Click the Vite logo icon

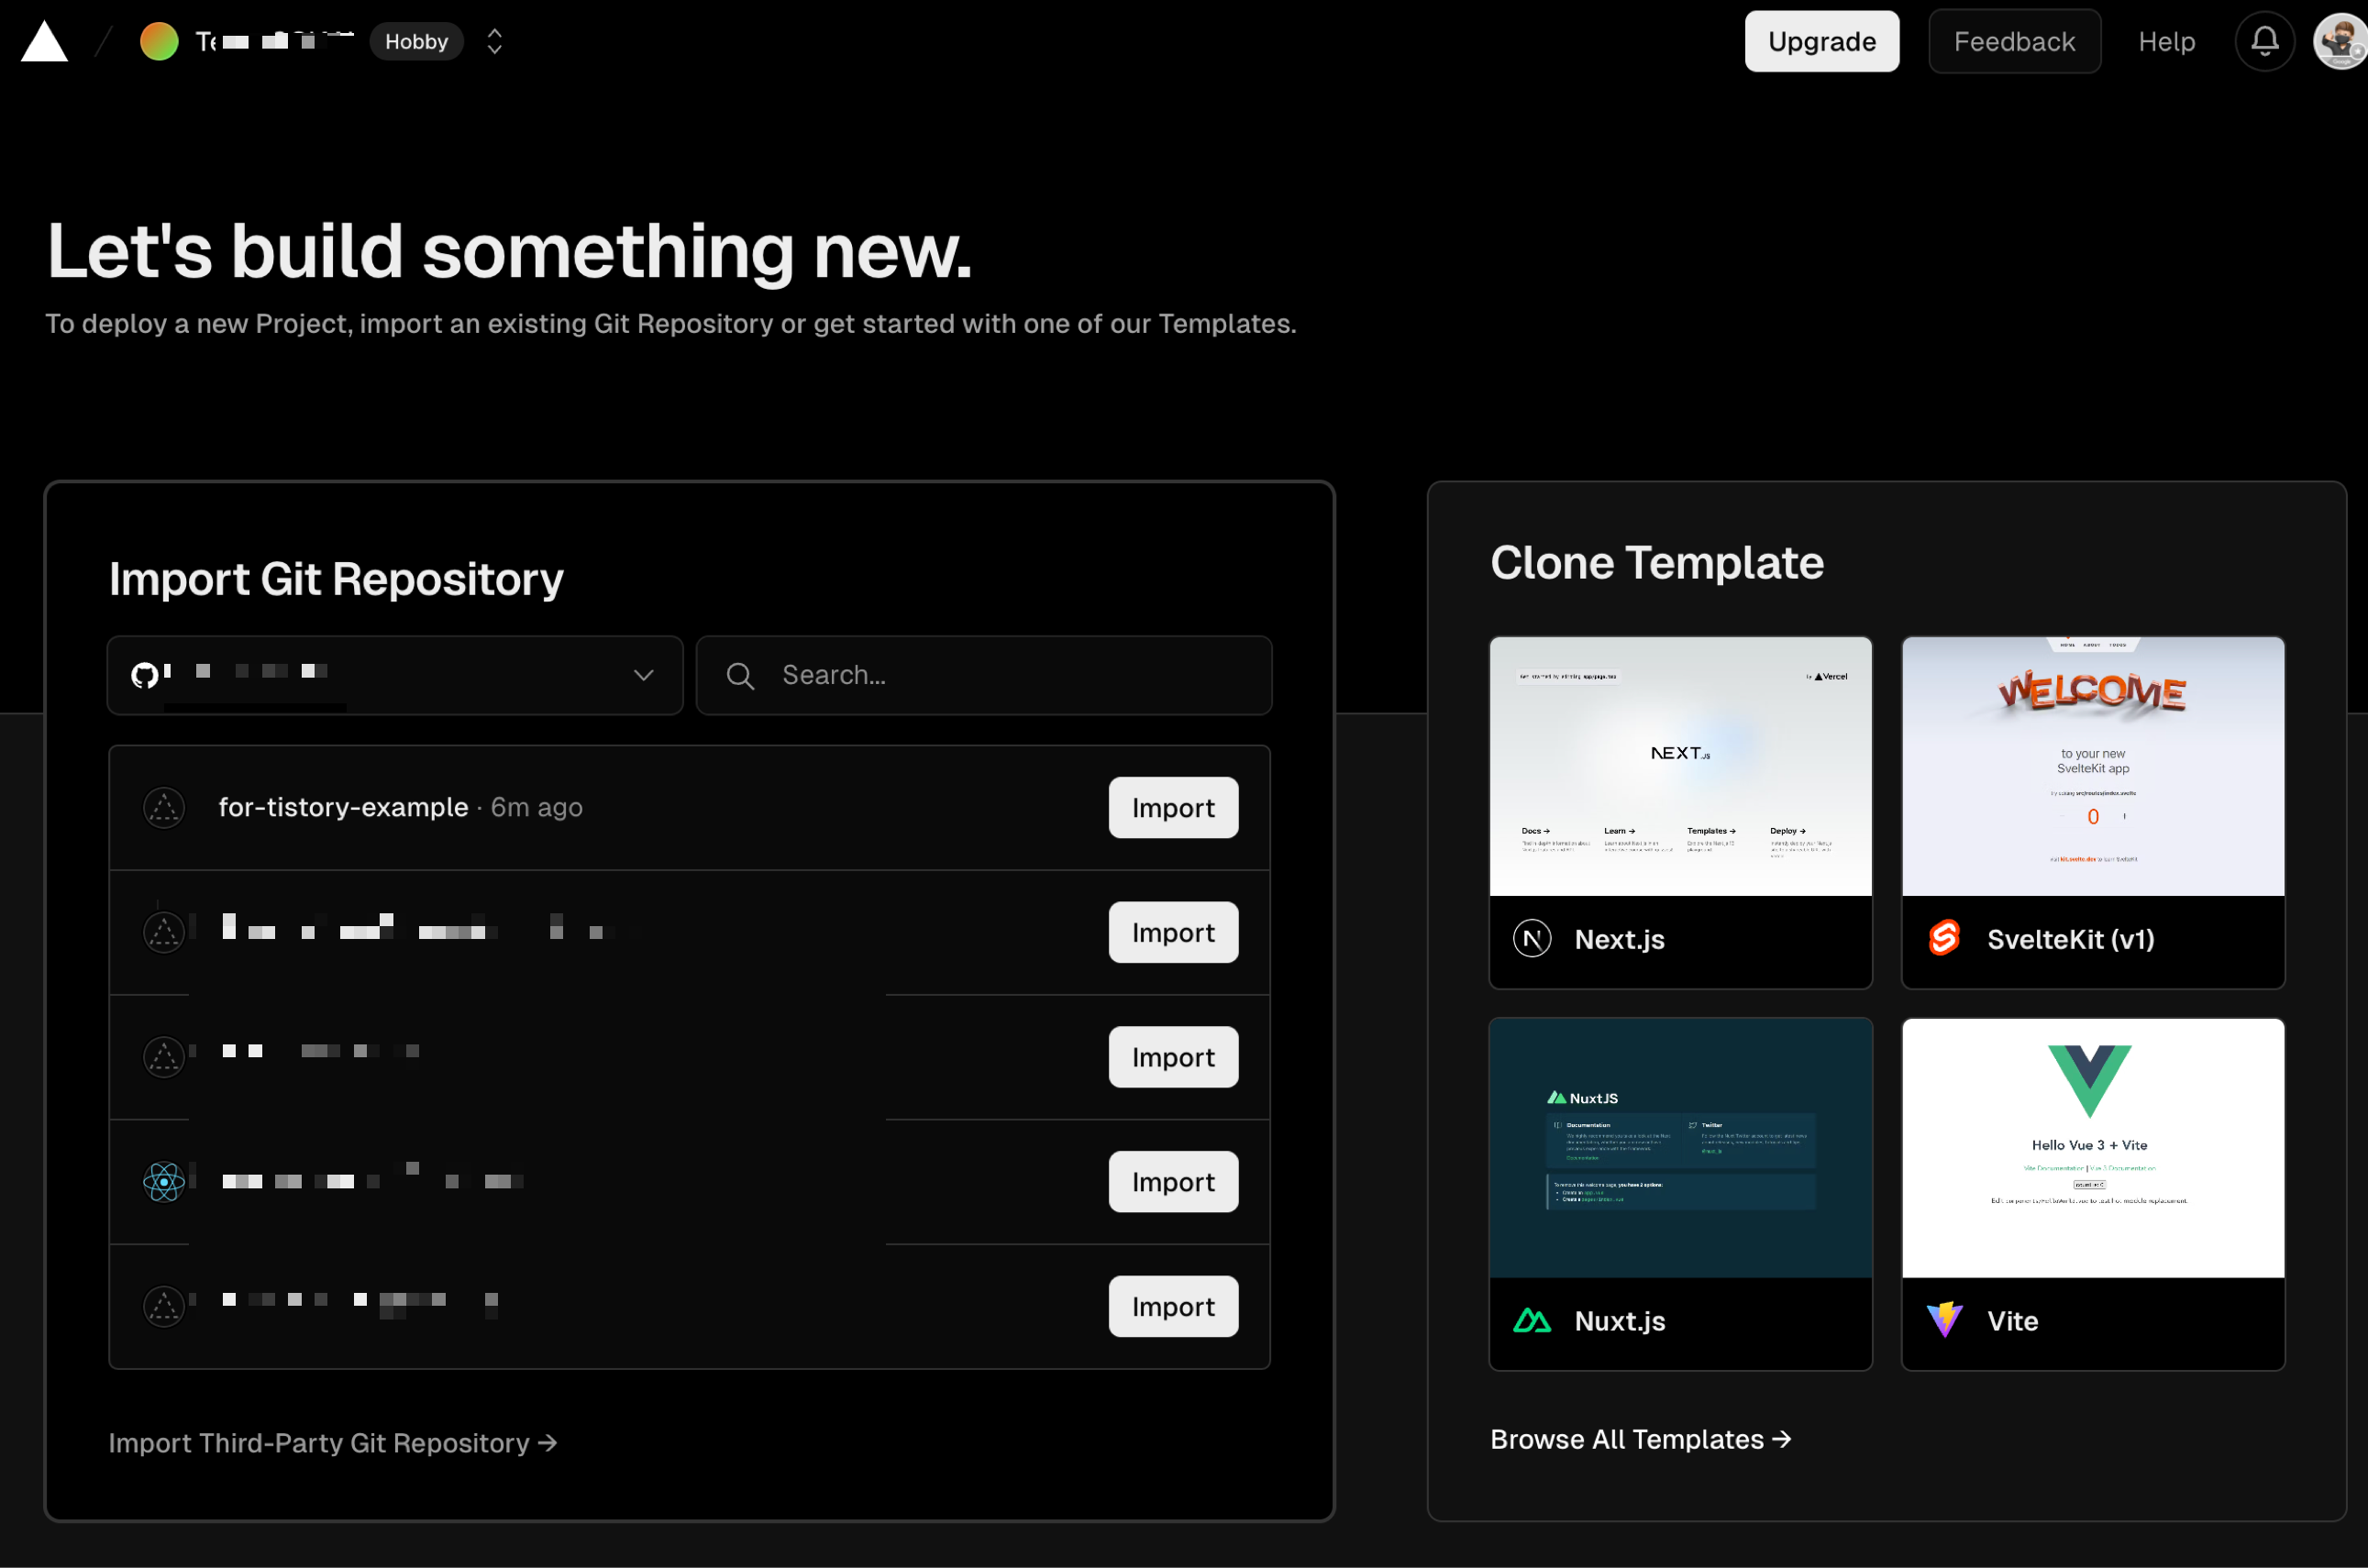pos(1944,1320)
